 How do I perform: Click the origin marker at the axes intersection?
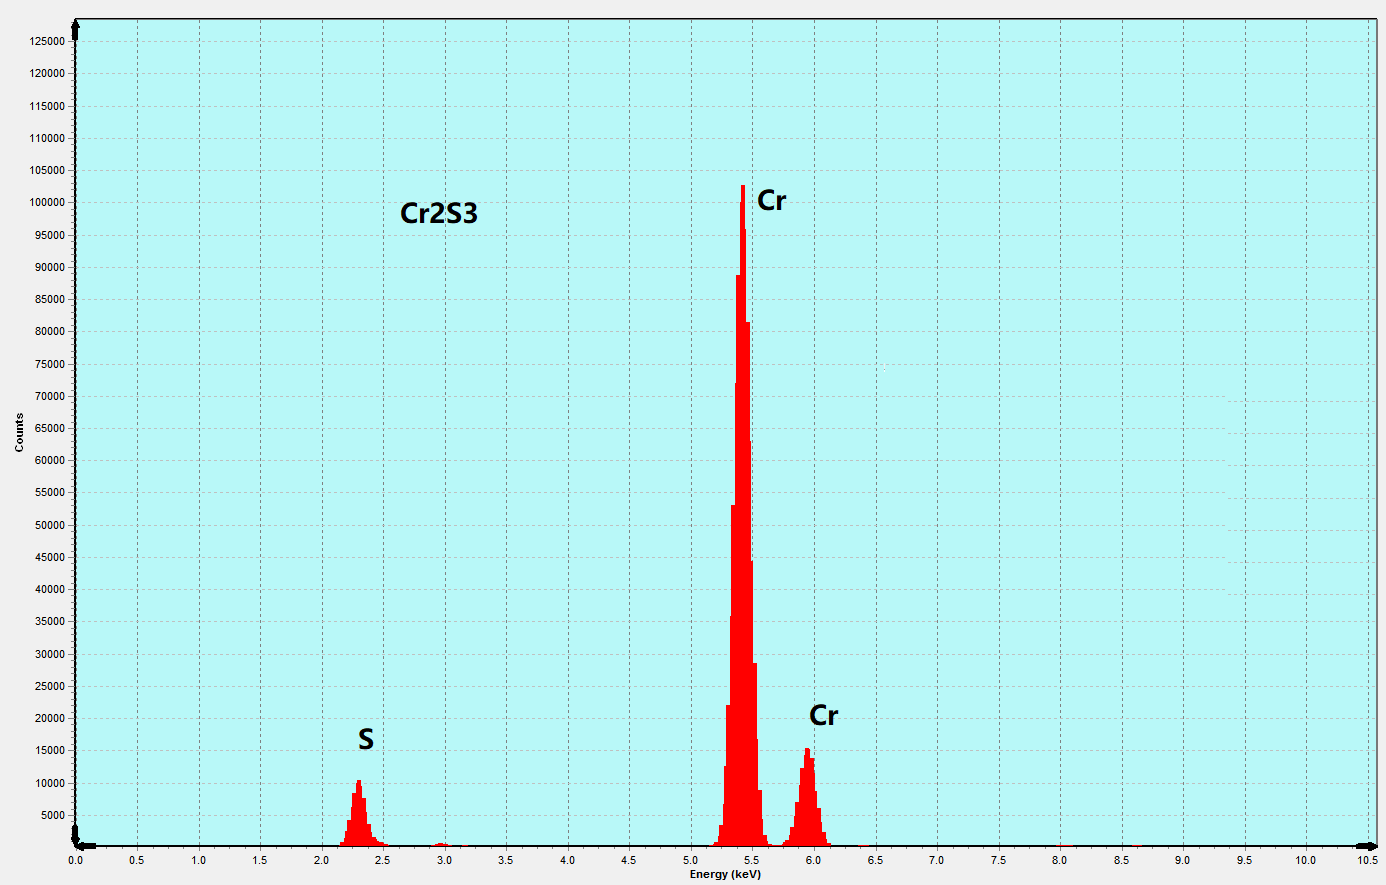pyautogui.click(x=78, y=846)
